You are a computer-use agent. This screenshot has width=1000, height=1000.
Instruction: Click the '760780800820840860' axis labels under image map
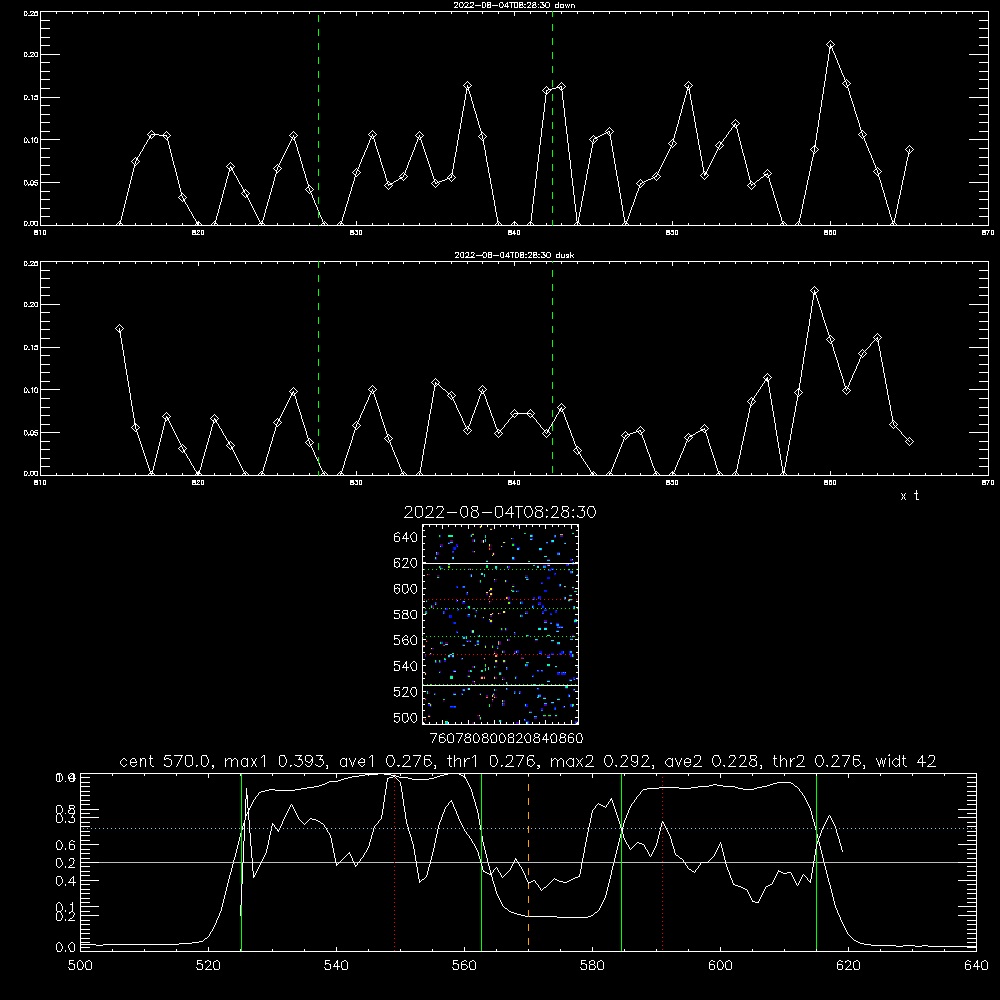[x=506, y=738]
